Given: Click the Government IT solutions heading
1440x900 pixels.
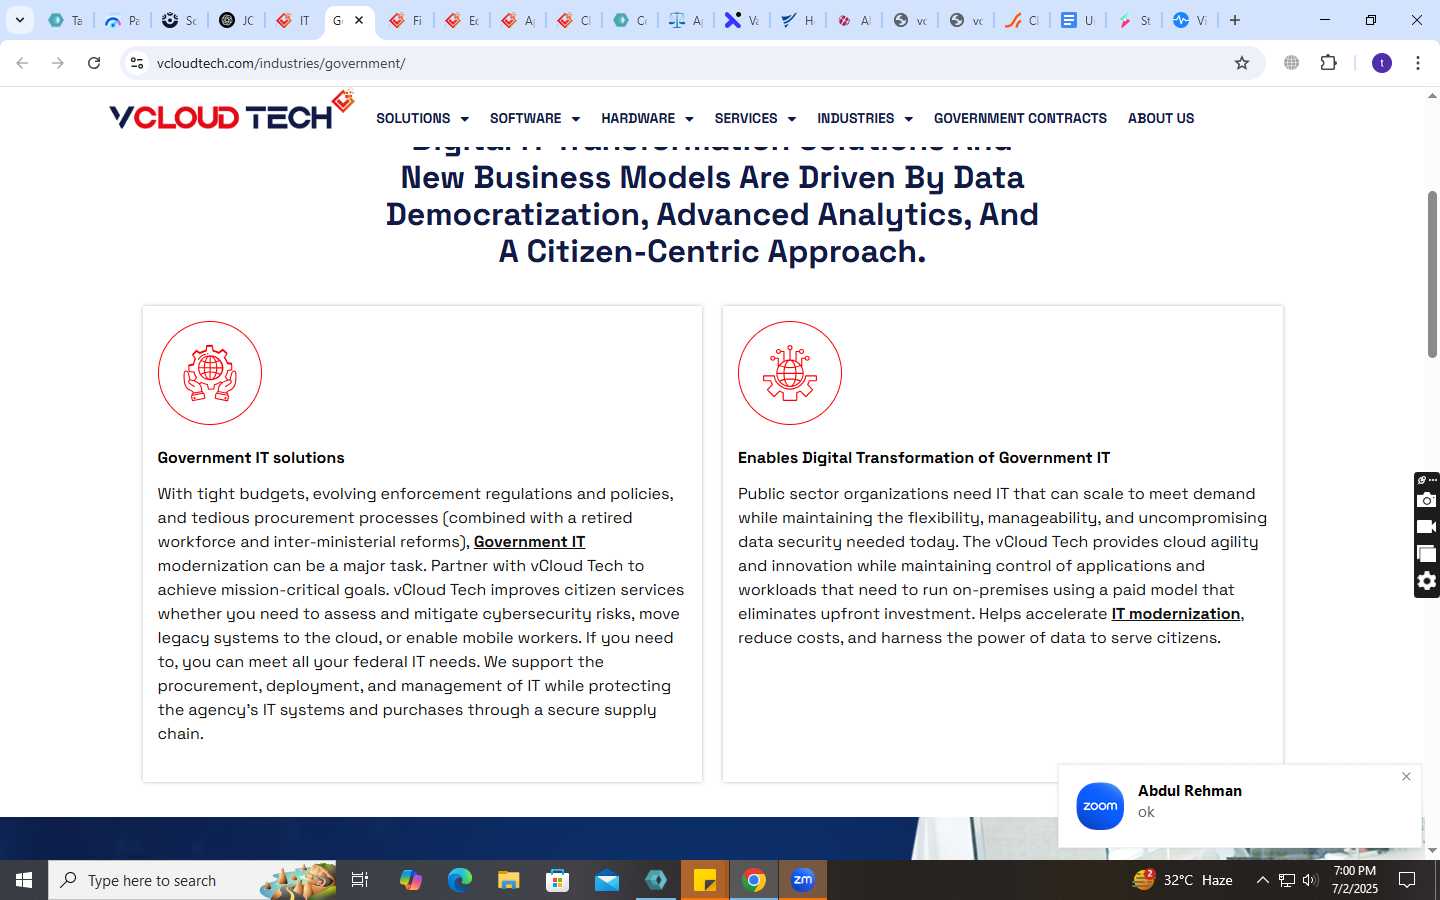Looking at the screenshot, I should (x=251, y=458).
